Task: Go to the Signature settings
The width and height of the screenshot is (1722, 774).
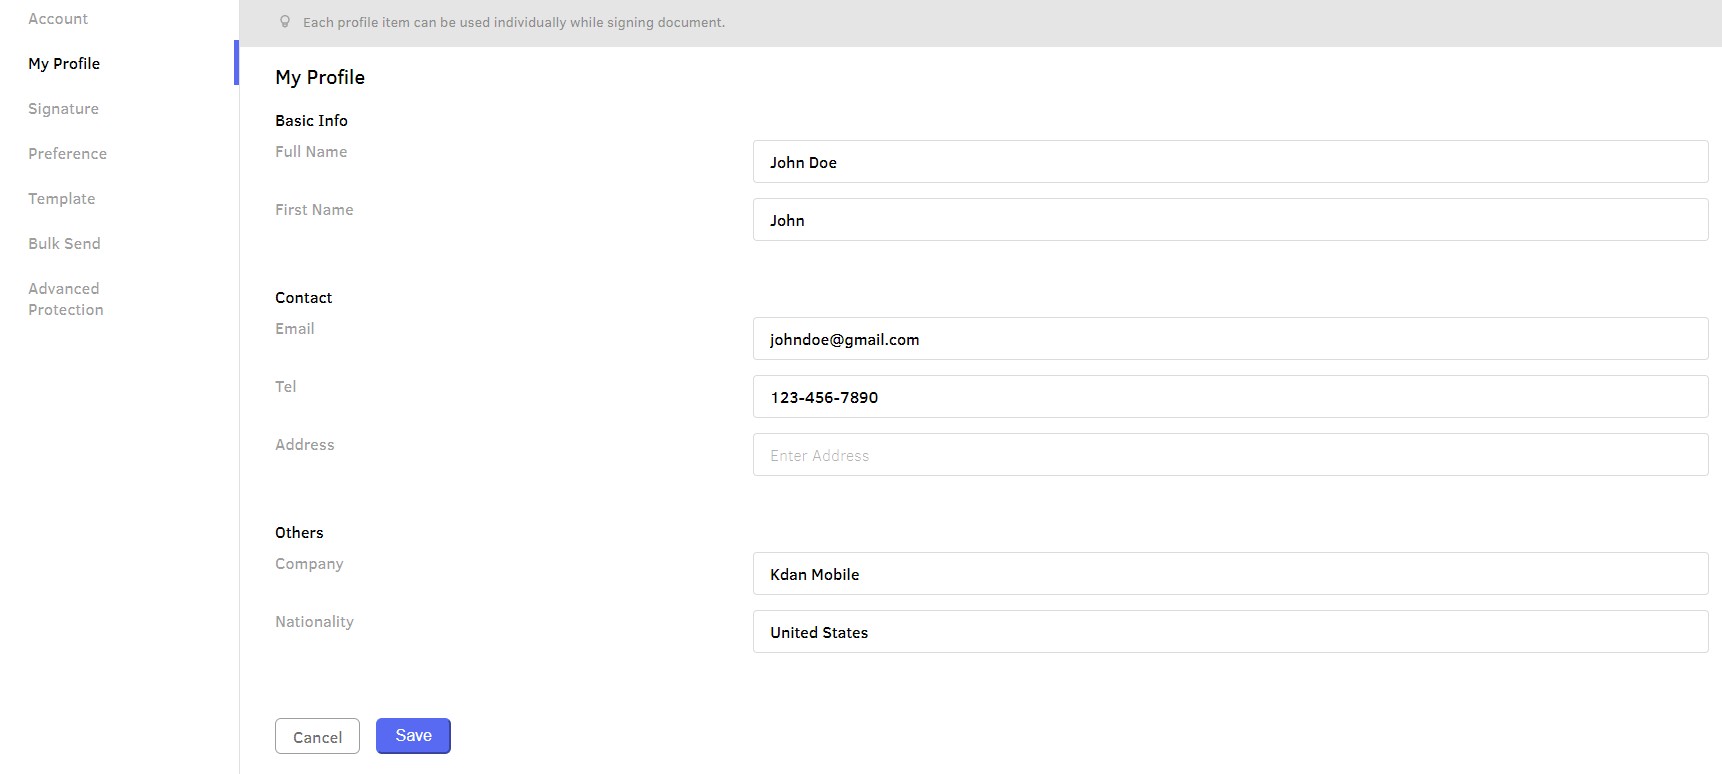Action: pos(63,108)
